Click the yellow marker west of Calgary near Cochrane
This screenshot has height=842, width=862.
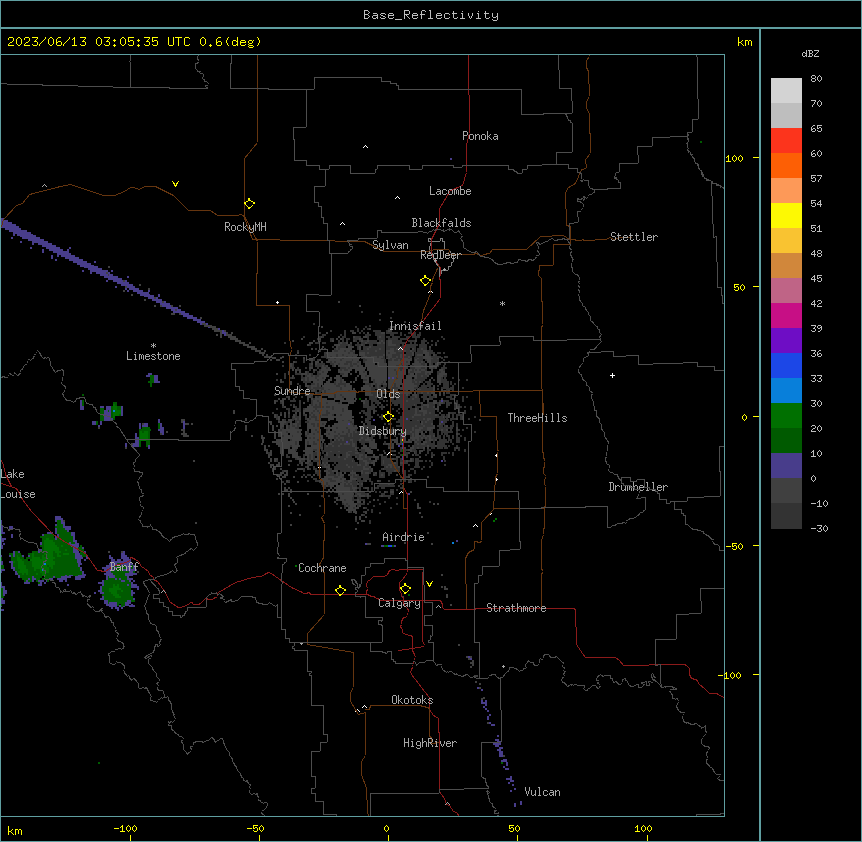click(340, 590)
